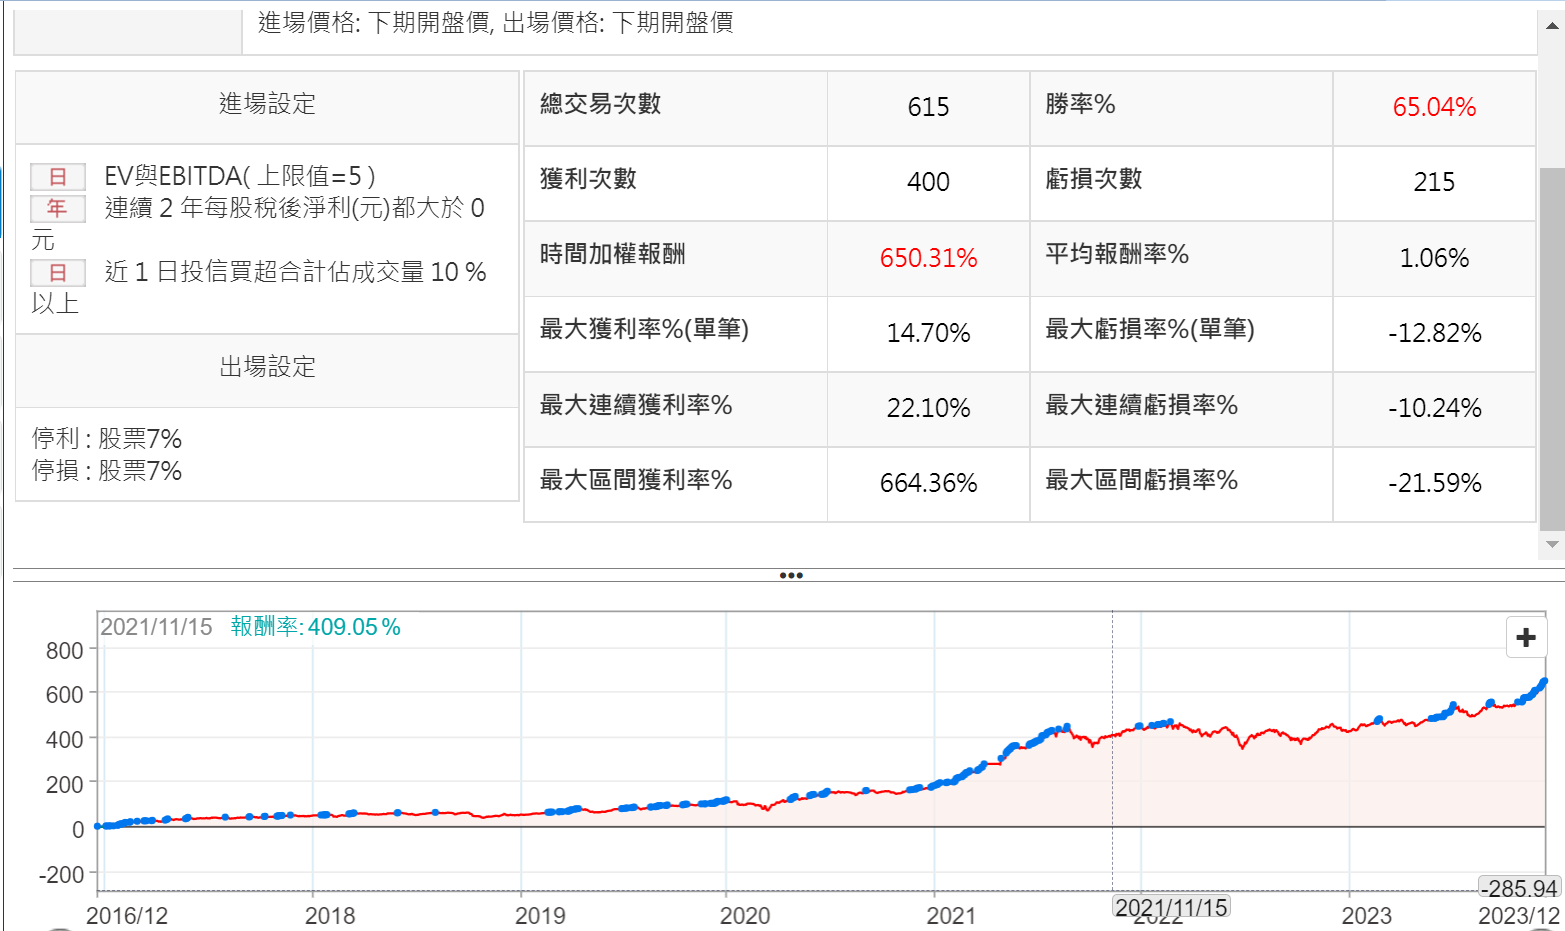Click the scroll down arrow of results panel

click(1551, 544)
